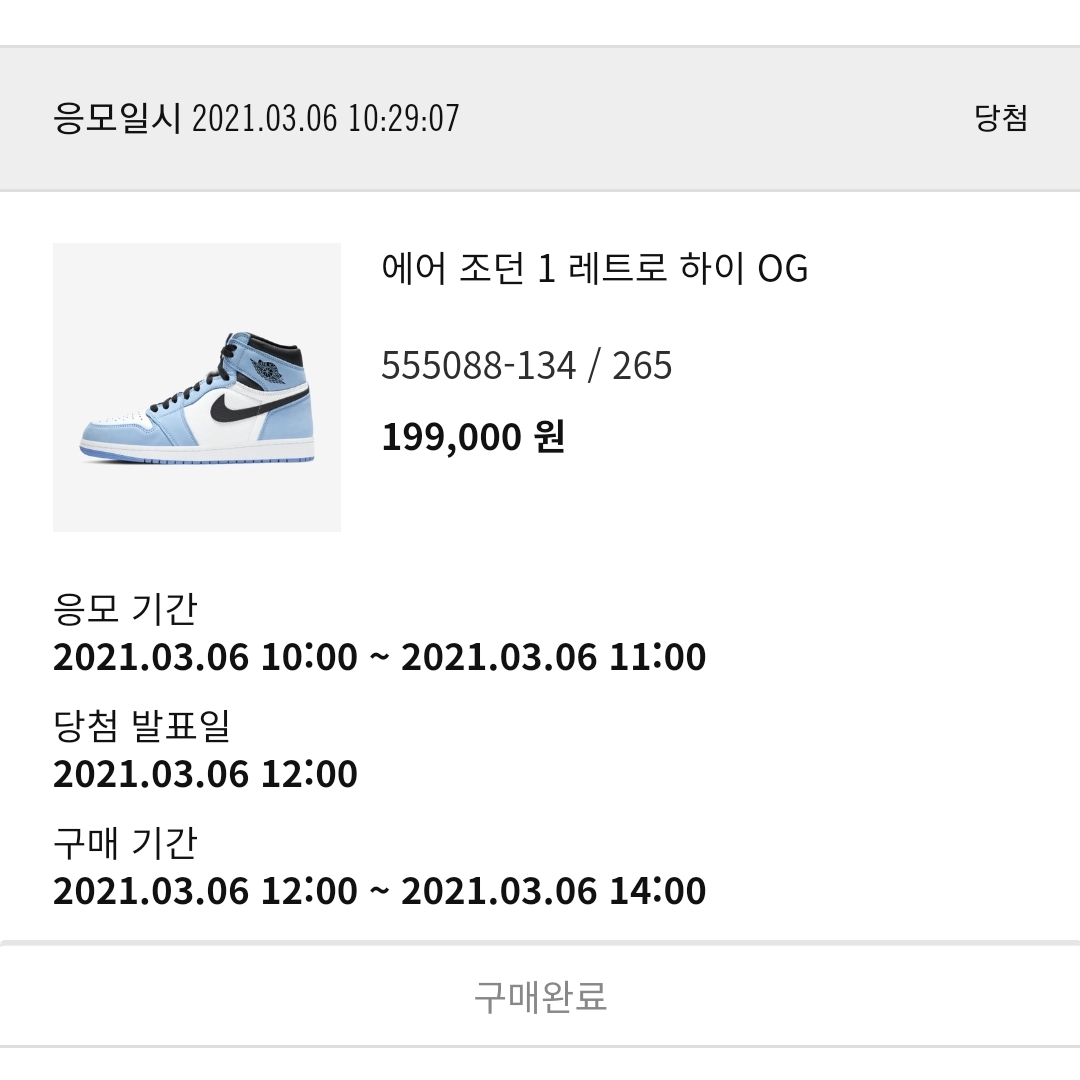
Task: Click the shoe size 265
Action: pyautogui.click(x=642, y=366)
